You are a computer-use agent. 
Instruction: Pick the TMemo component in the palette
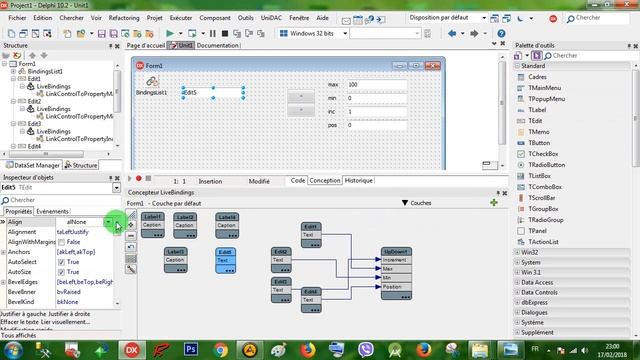coord(539,132)
